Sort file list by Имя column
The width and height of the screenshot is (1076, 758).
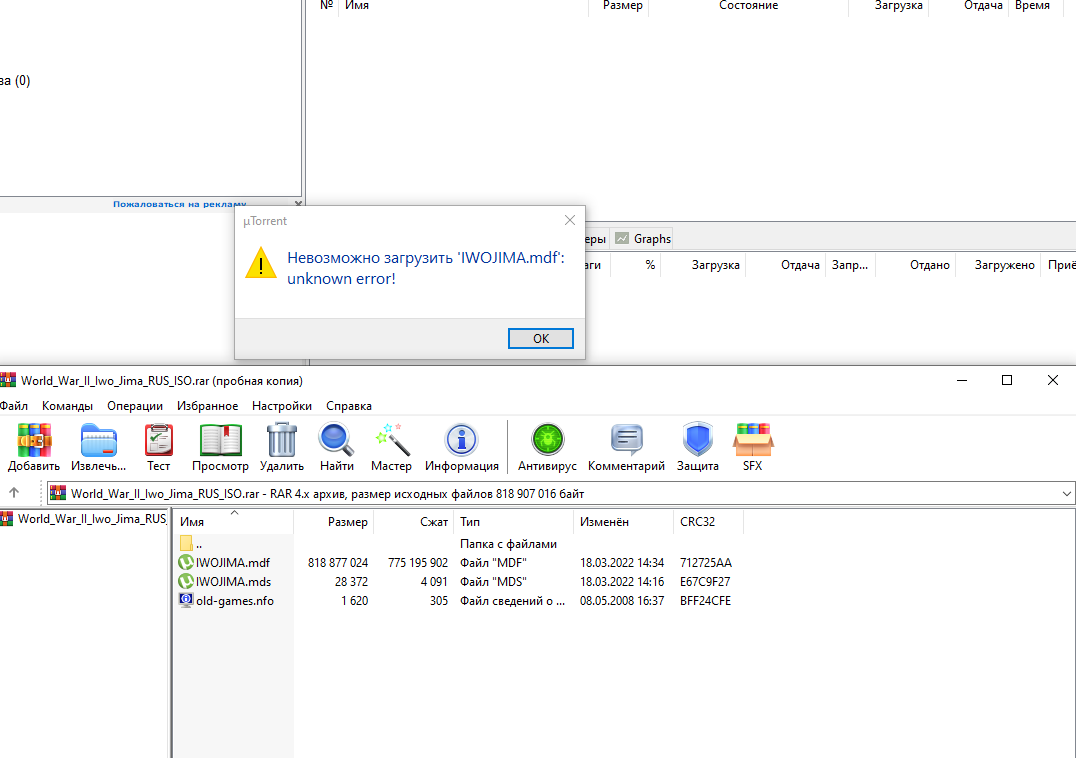(233, 521)
